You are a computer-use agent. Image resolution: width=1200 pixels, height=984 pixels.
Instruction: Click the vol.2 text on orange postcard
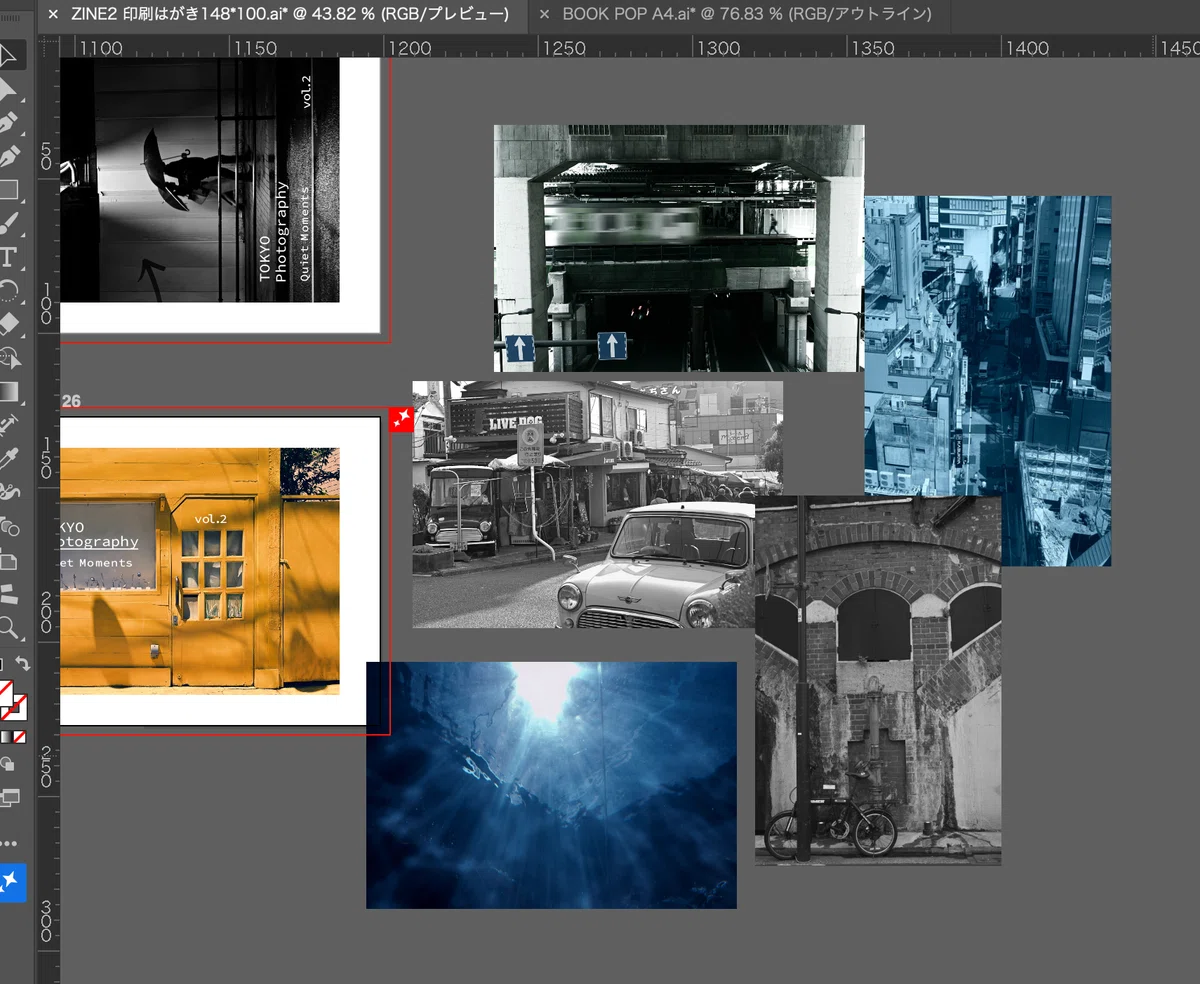click(211, 519)
